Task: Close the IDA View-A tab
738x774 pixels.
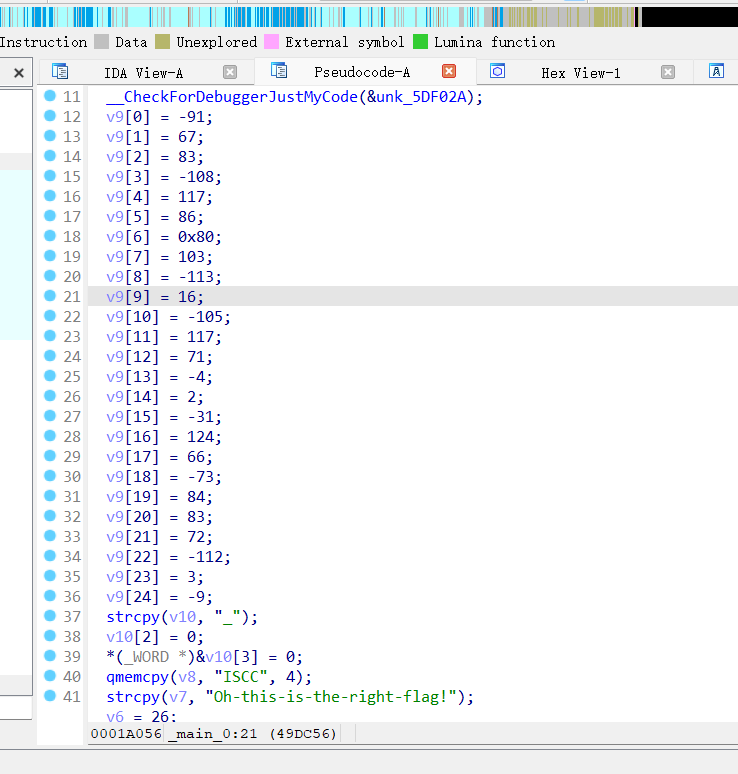Action: pyautogui.click(x=230, y=73)
